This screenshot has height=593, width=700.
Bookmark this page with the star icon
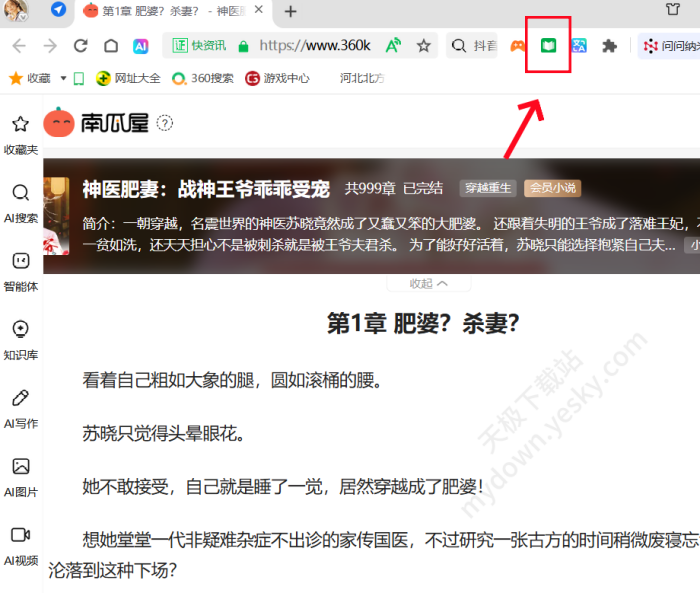(424, 46)
